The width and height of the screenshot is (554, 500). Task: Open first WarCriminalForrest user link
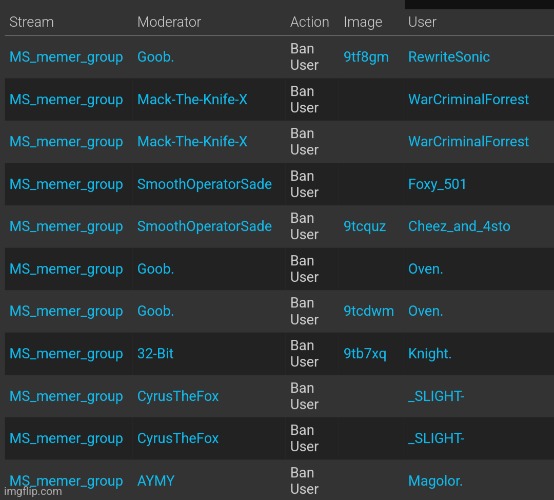468,99
